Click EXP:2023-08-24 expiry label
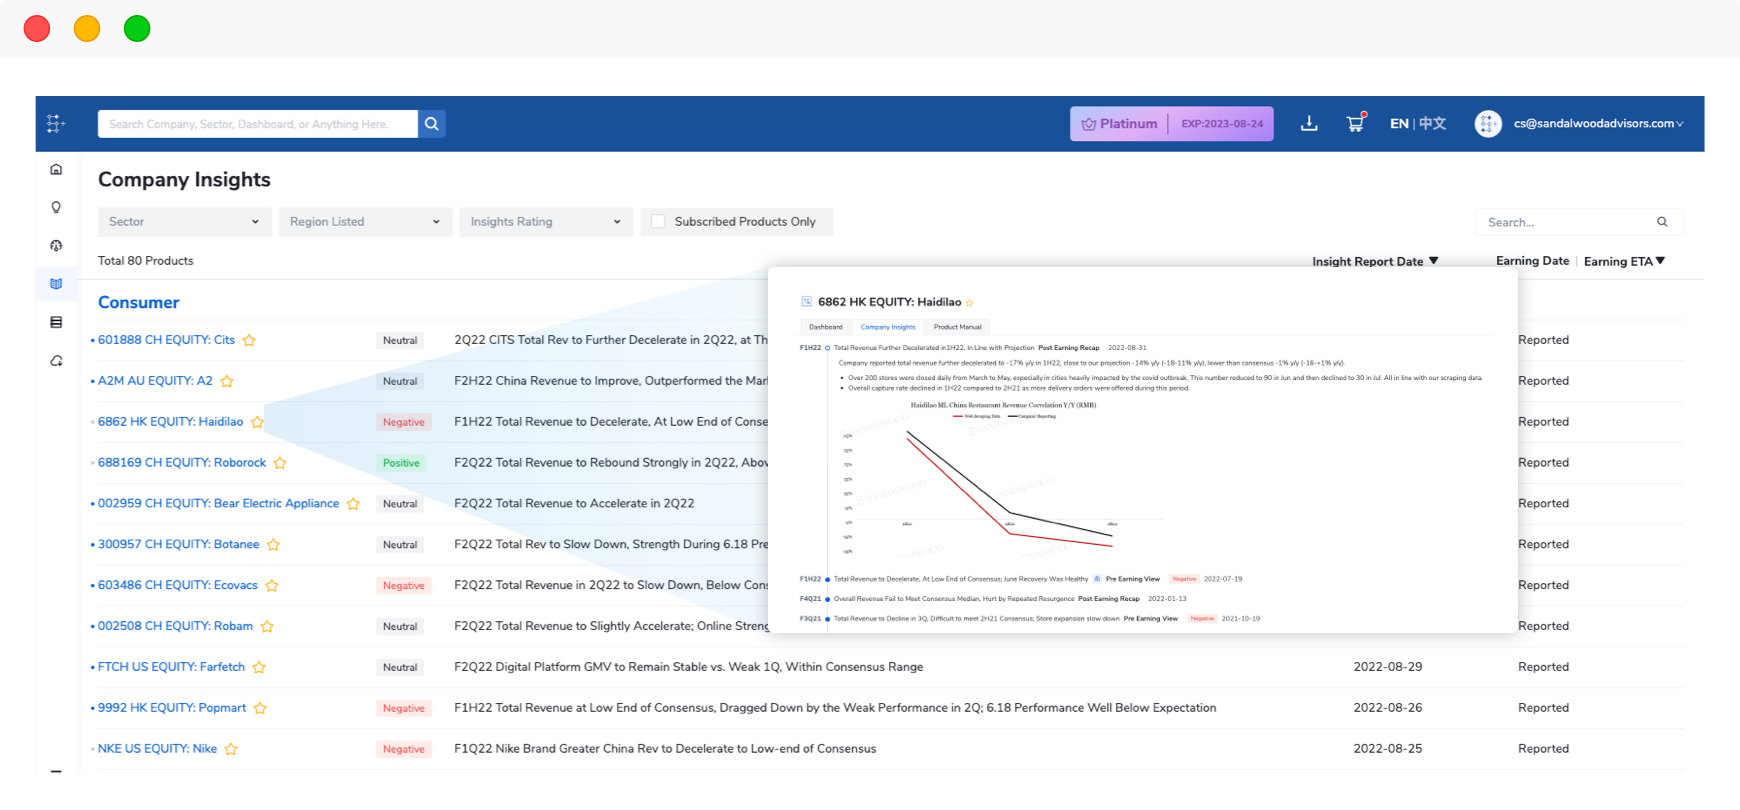The image size is (1740, 810). 1222,124
